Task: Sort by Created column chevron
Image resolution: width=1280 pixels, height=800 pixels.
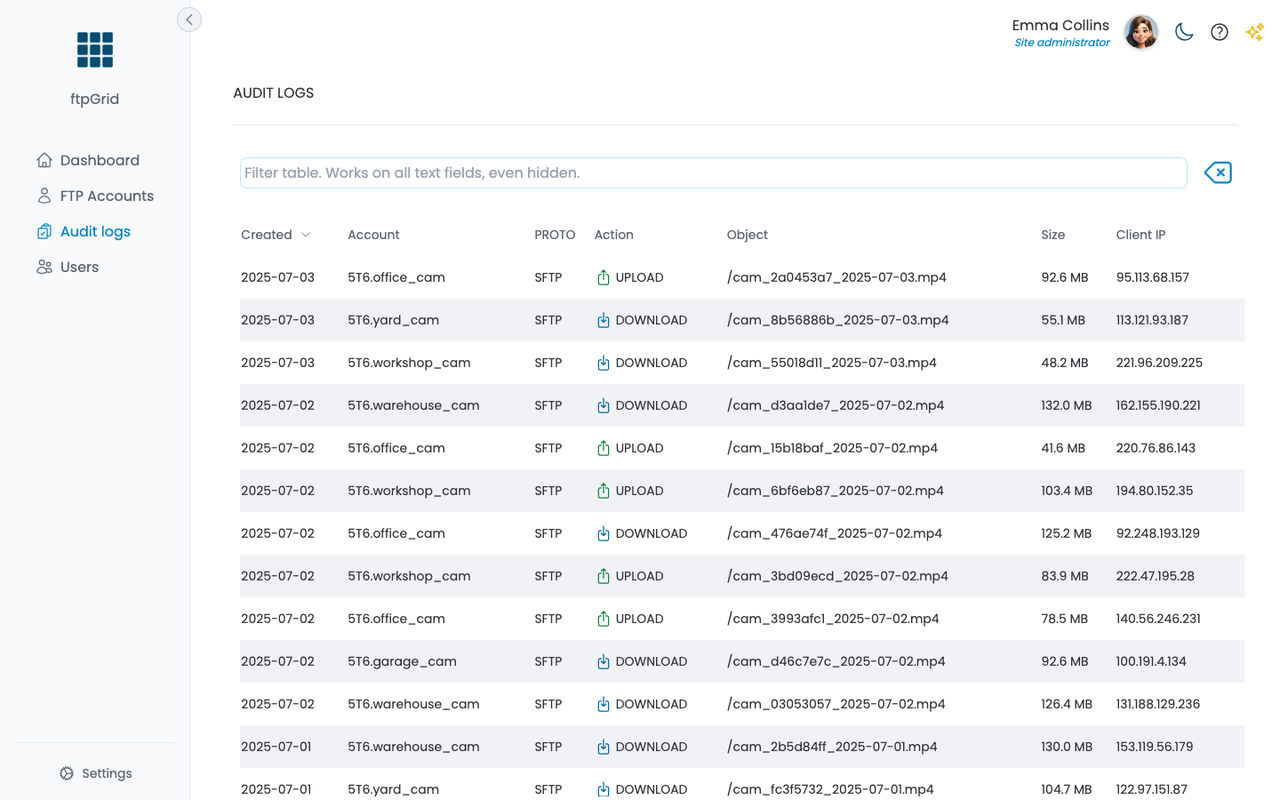Action: [306, 235]
